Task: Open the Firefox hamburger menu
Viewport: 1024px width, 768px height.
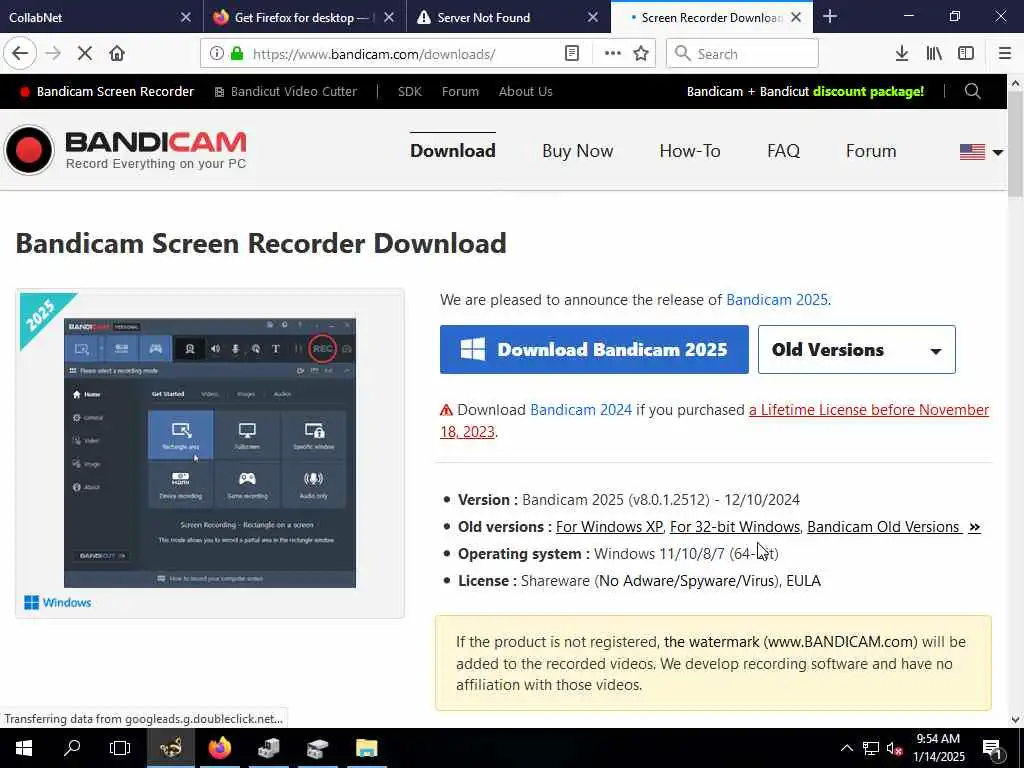Action: coord(1005,54)
